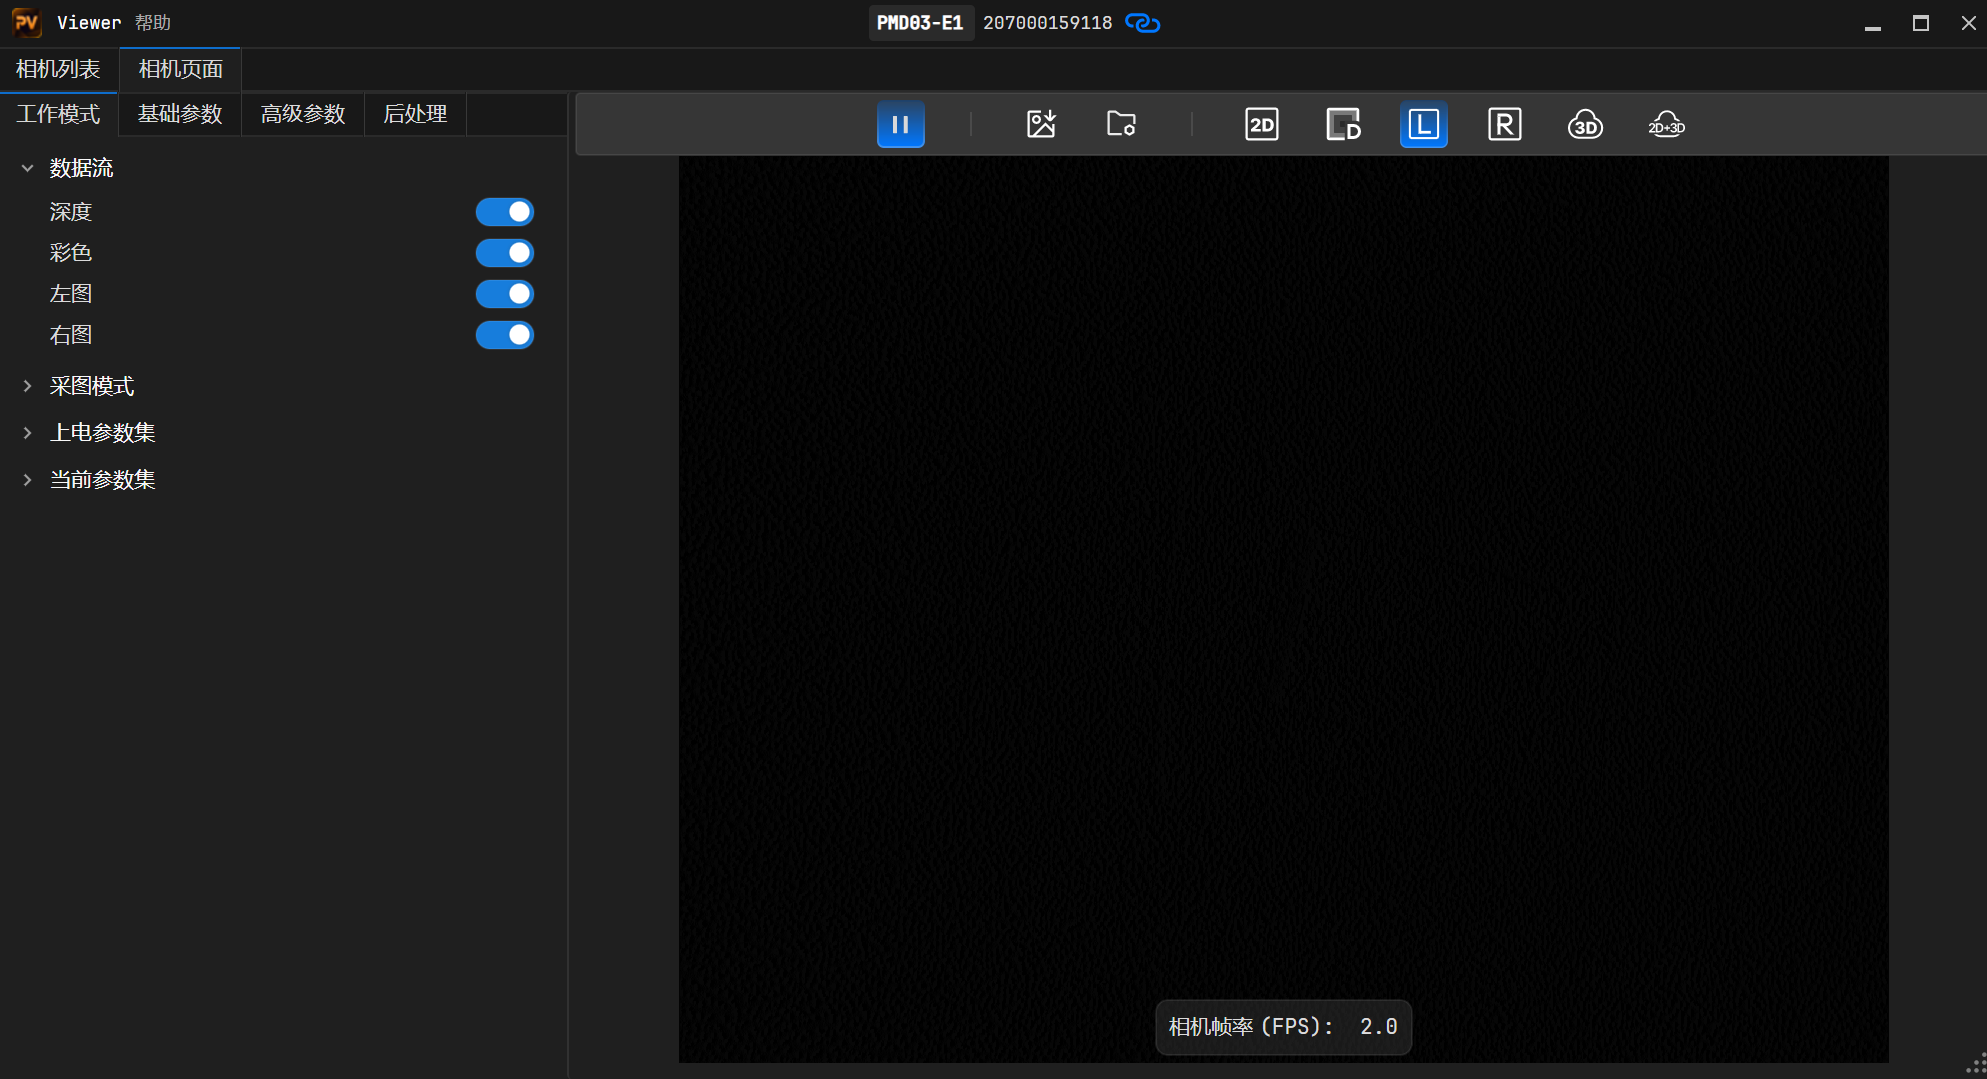Show the depth image view

click(1343, 125)
